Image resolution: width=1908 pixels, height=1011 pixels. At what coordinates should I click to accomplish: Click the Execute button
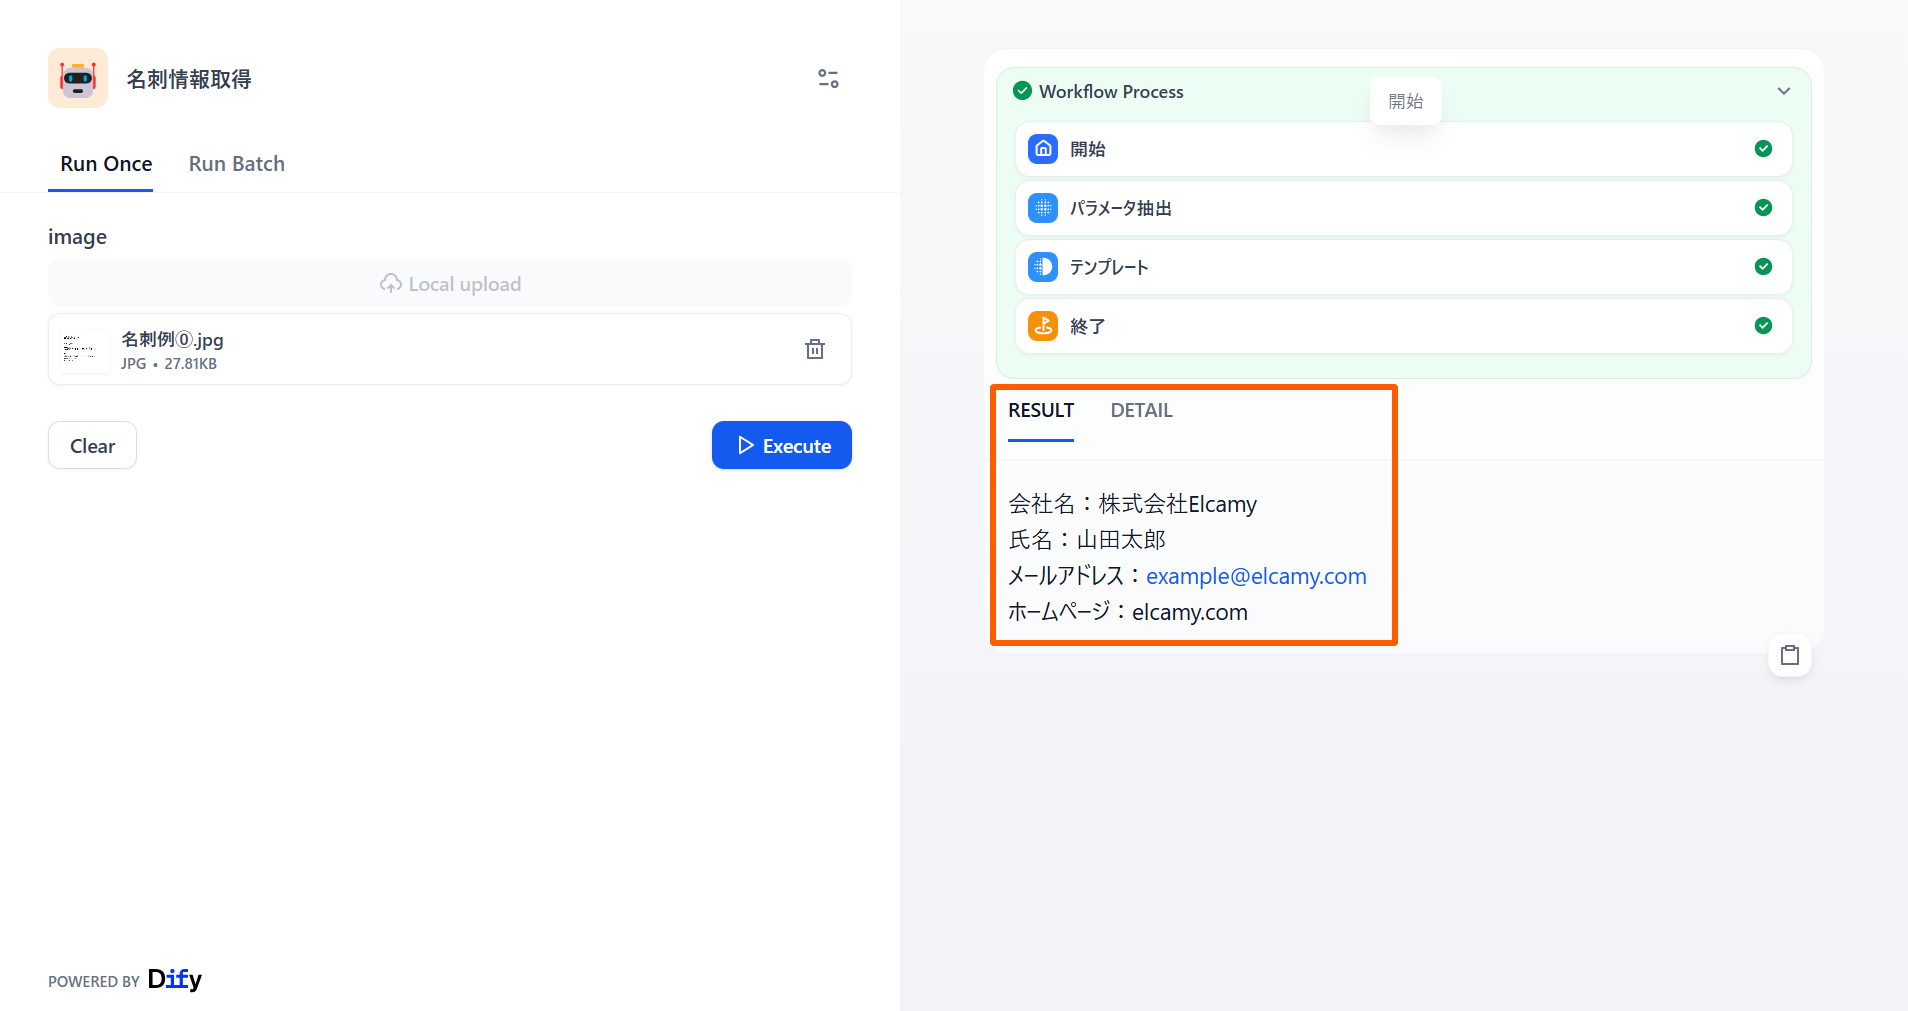coord(782,445)
